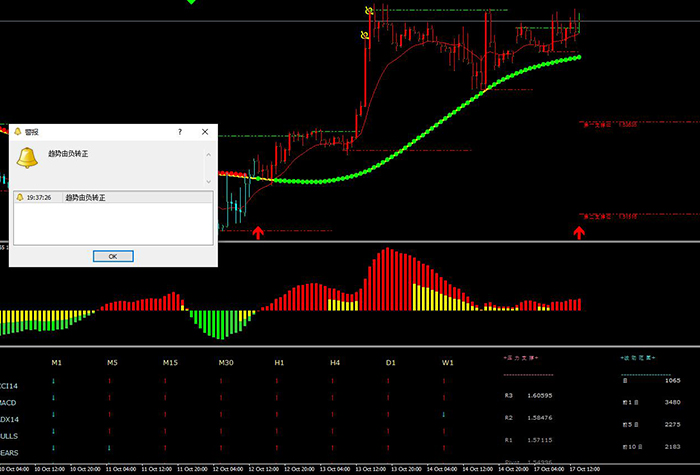Click the small bell icon in the dialog title bar

(x=18, y=131)
